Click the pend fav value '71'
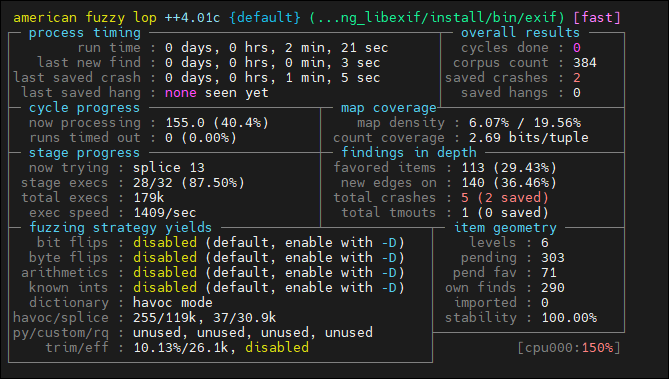The image size is (669, 379). click(548, 273)
